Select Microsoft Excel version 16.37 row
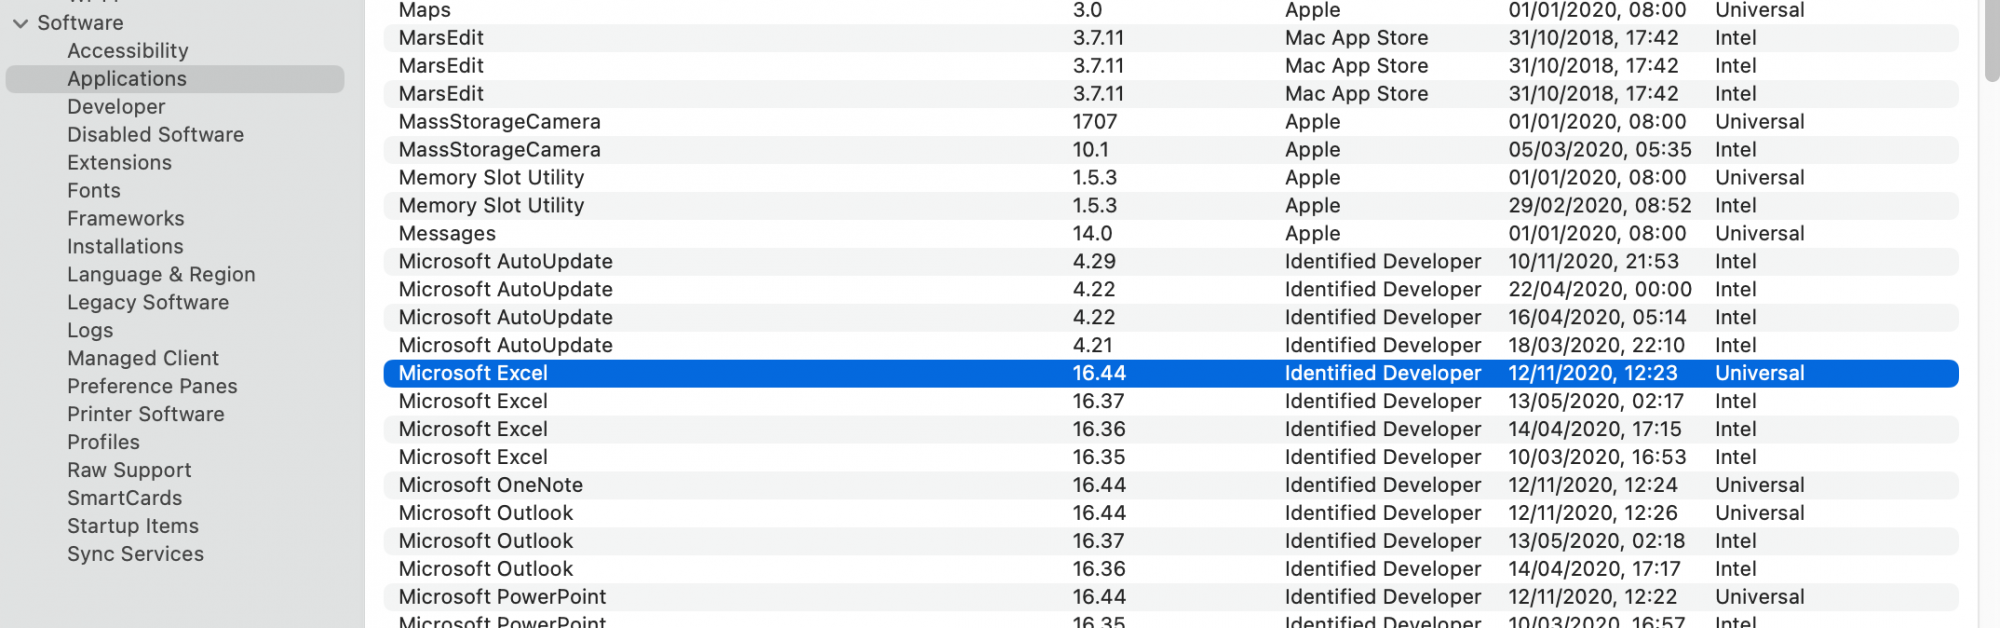The height and width of the screenshot is (628, 2000). tap(1171, 402)
